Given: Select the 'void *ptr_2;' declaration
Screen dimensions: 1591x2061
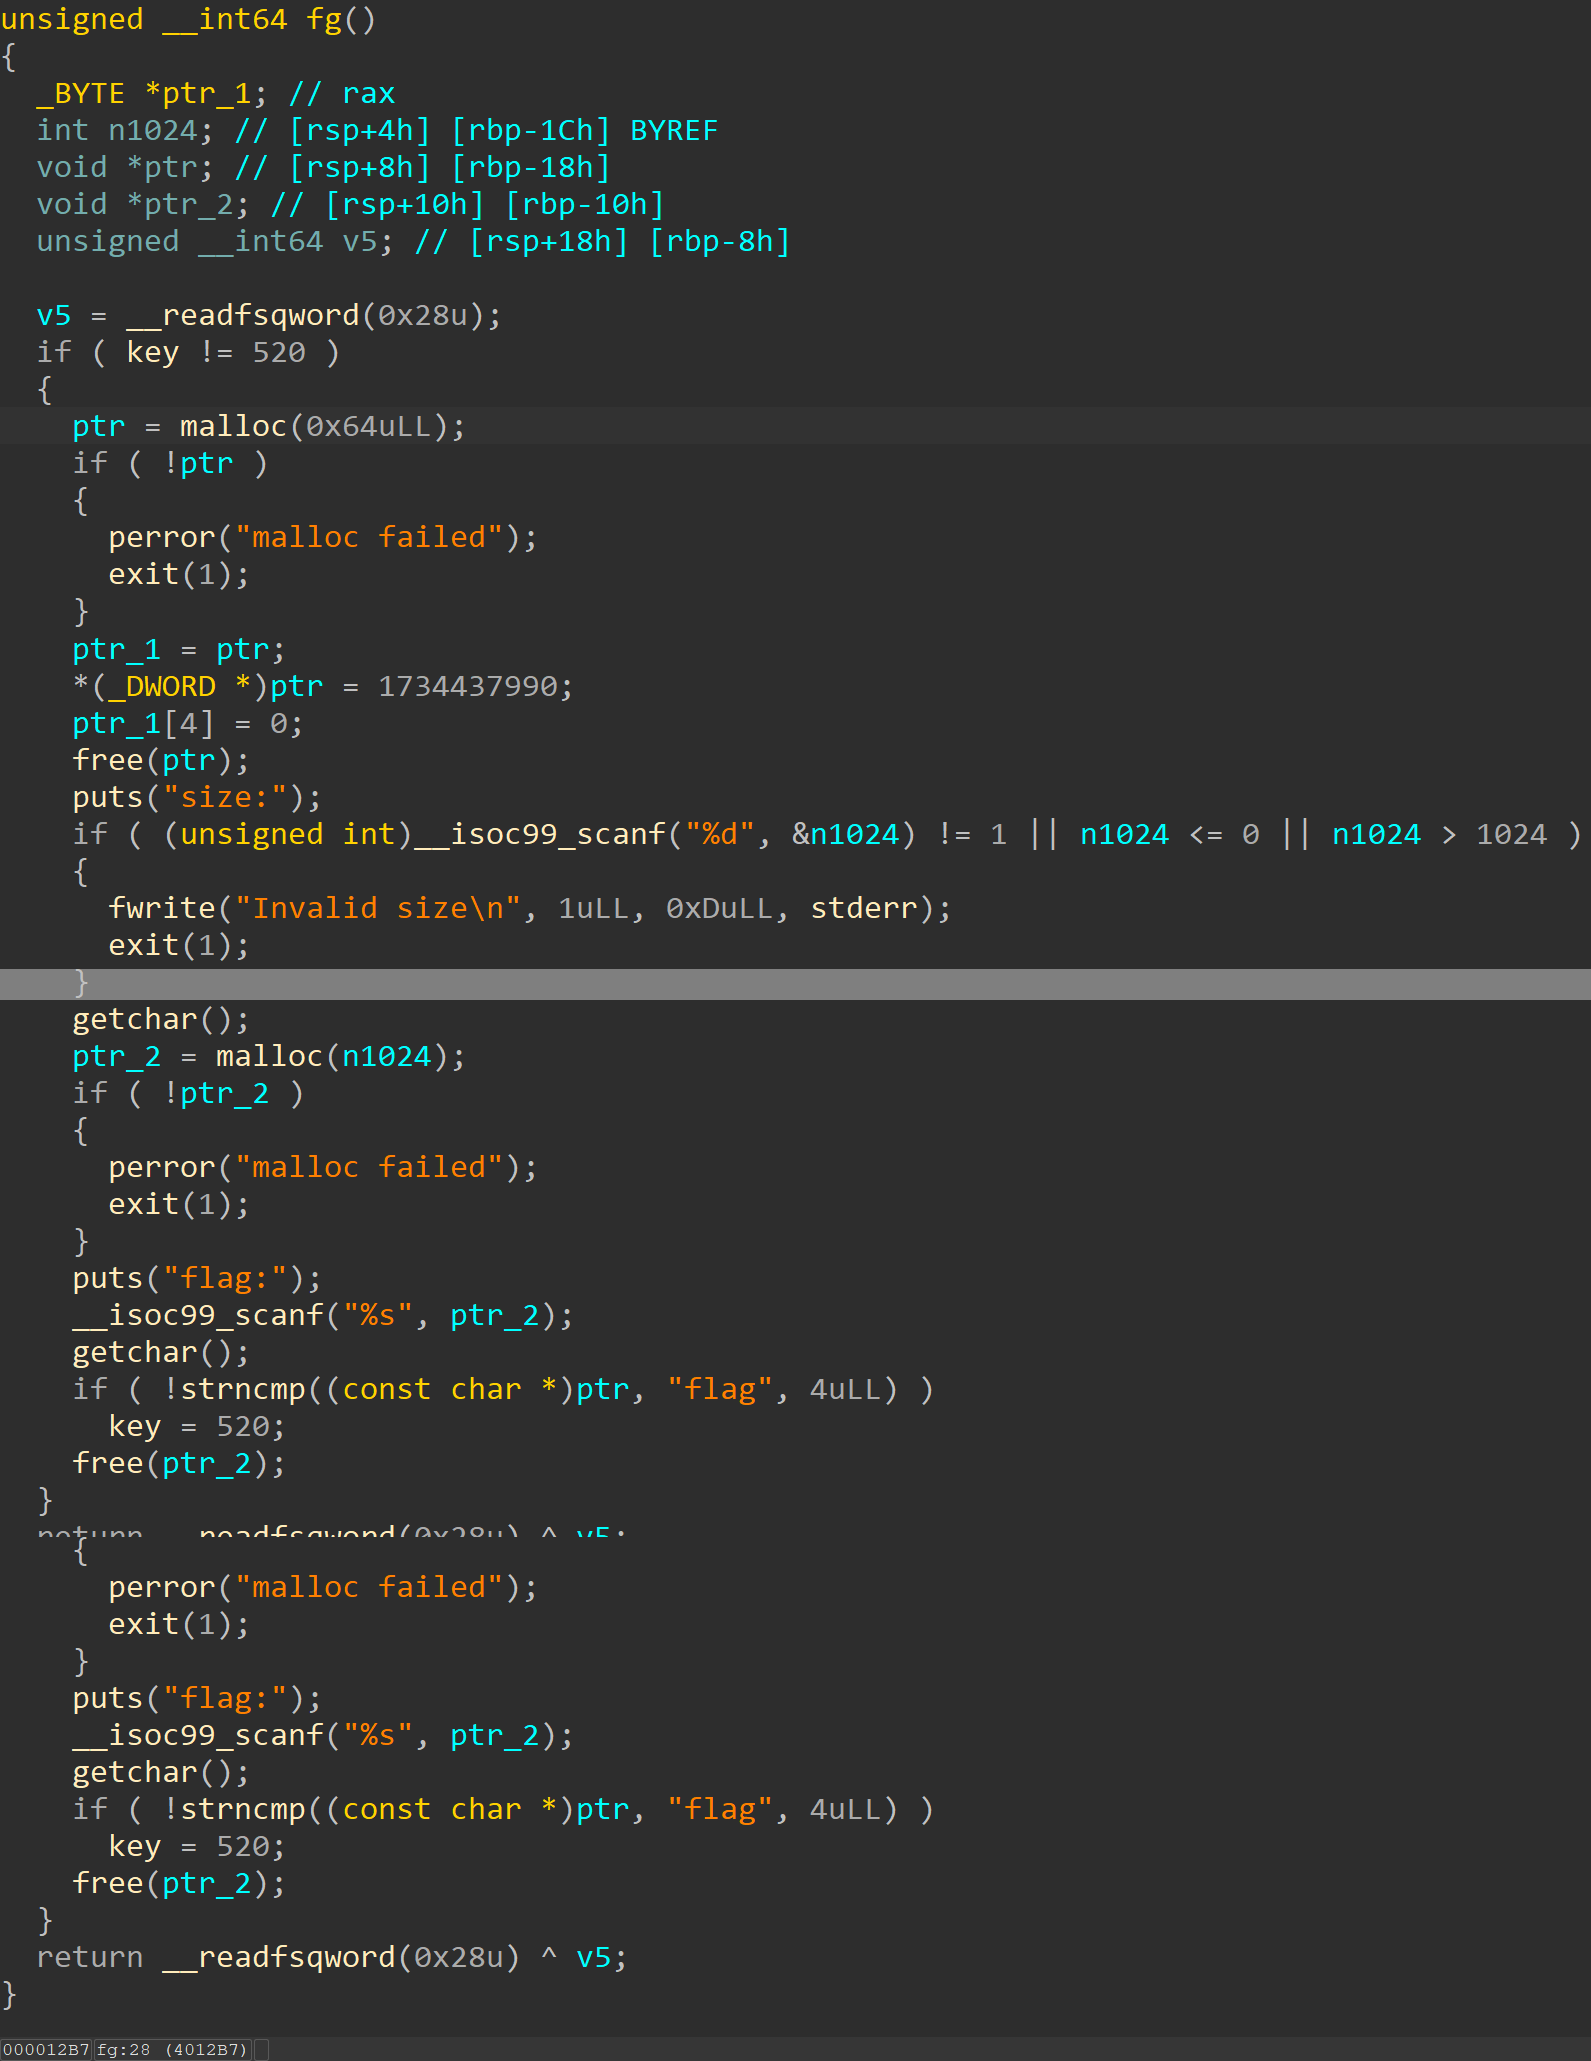Looking at the screenshot, I should [143, 204].
